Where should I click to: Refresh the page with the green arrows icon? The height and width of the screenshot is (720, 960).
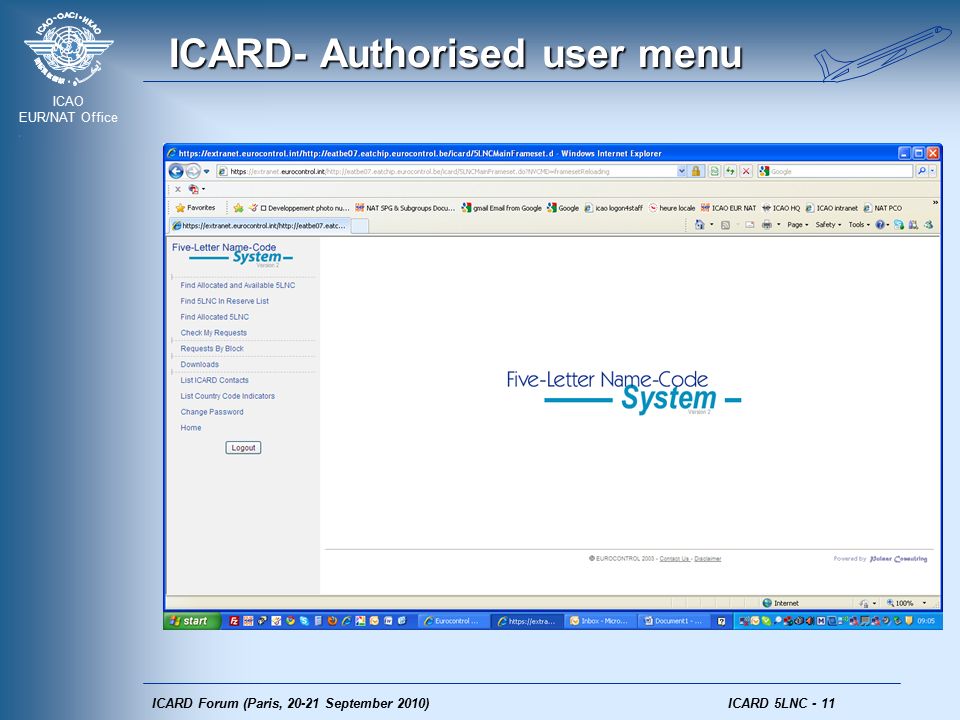[730, 171]
